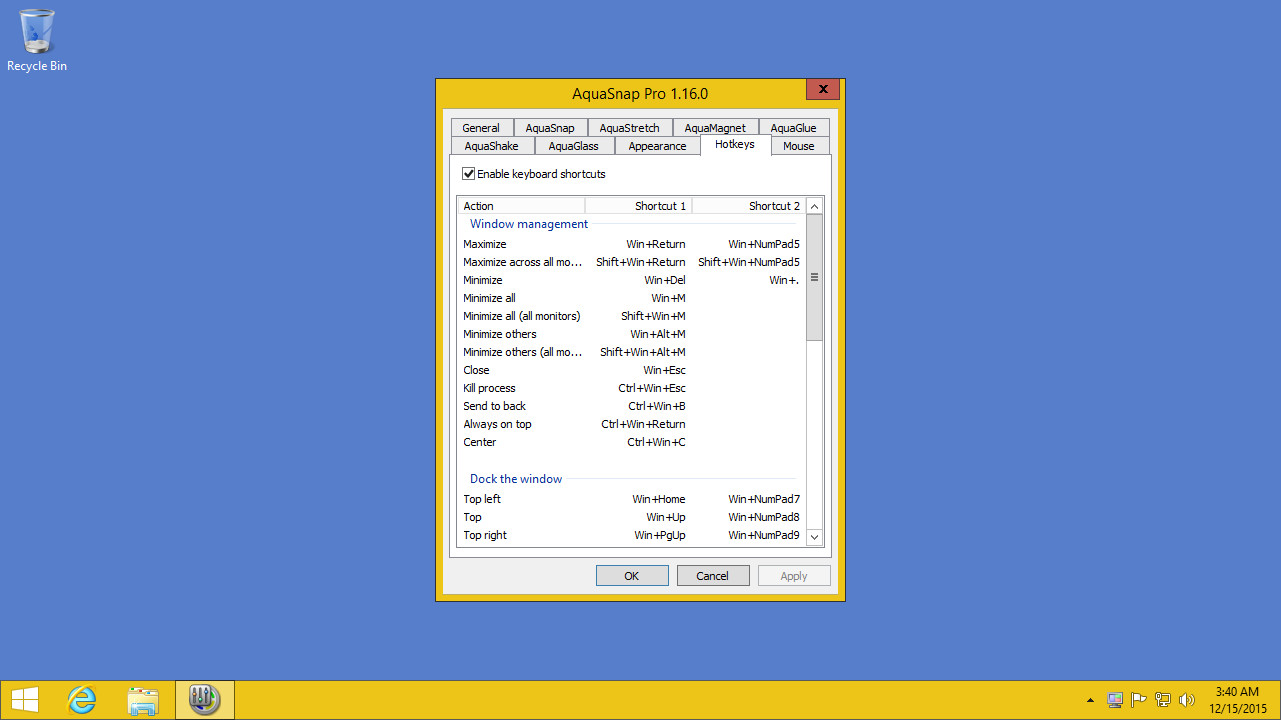The image size is (1281, 720).
Task: Confirm settings with the OK button
Action: point(631,575)
